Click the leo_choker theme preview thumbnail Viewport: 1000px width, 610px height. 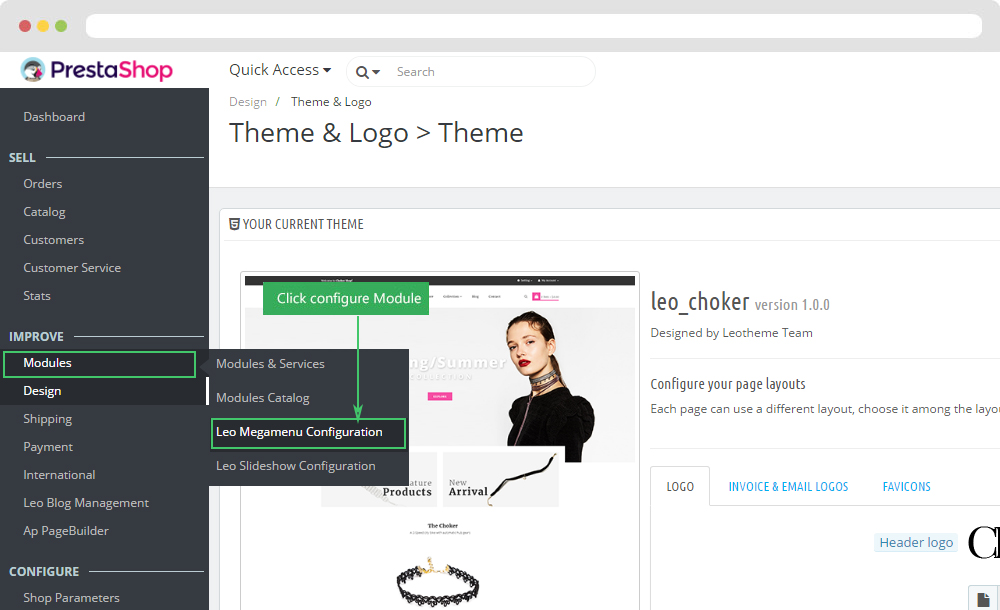point(440,440)
